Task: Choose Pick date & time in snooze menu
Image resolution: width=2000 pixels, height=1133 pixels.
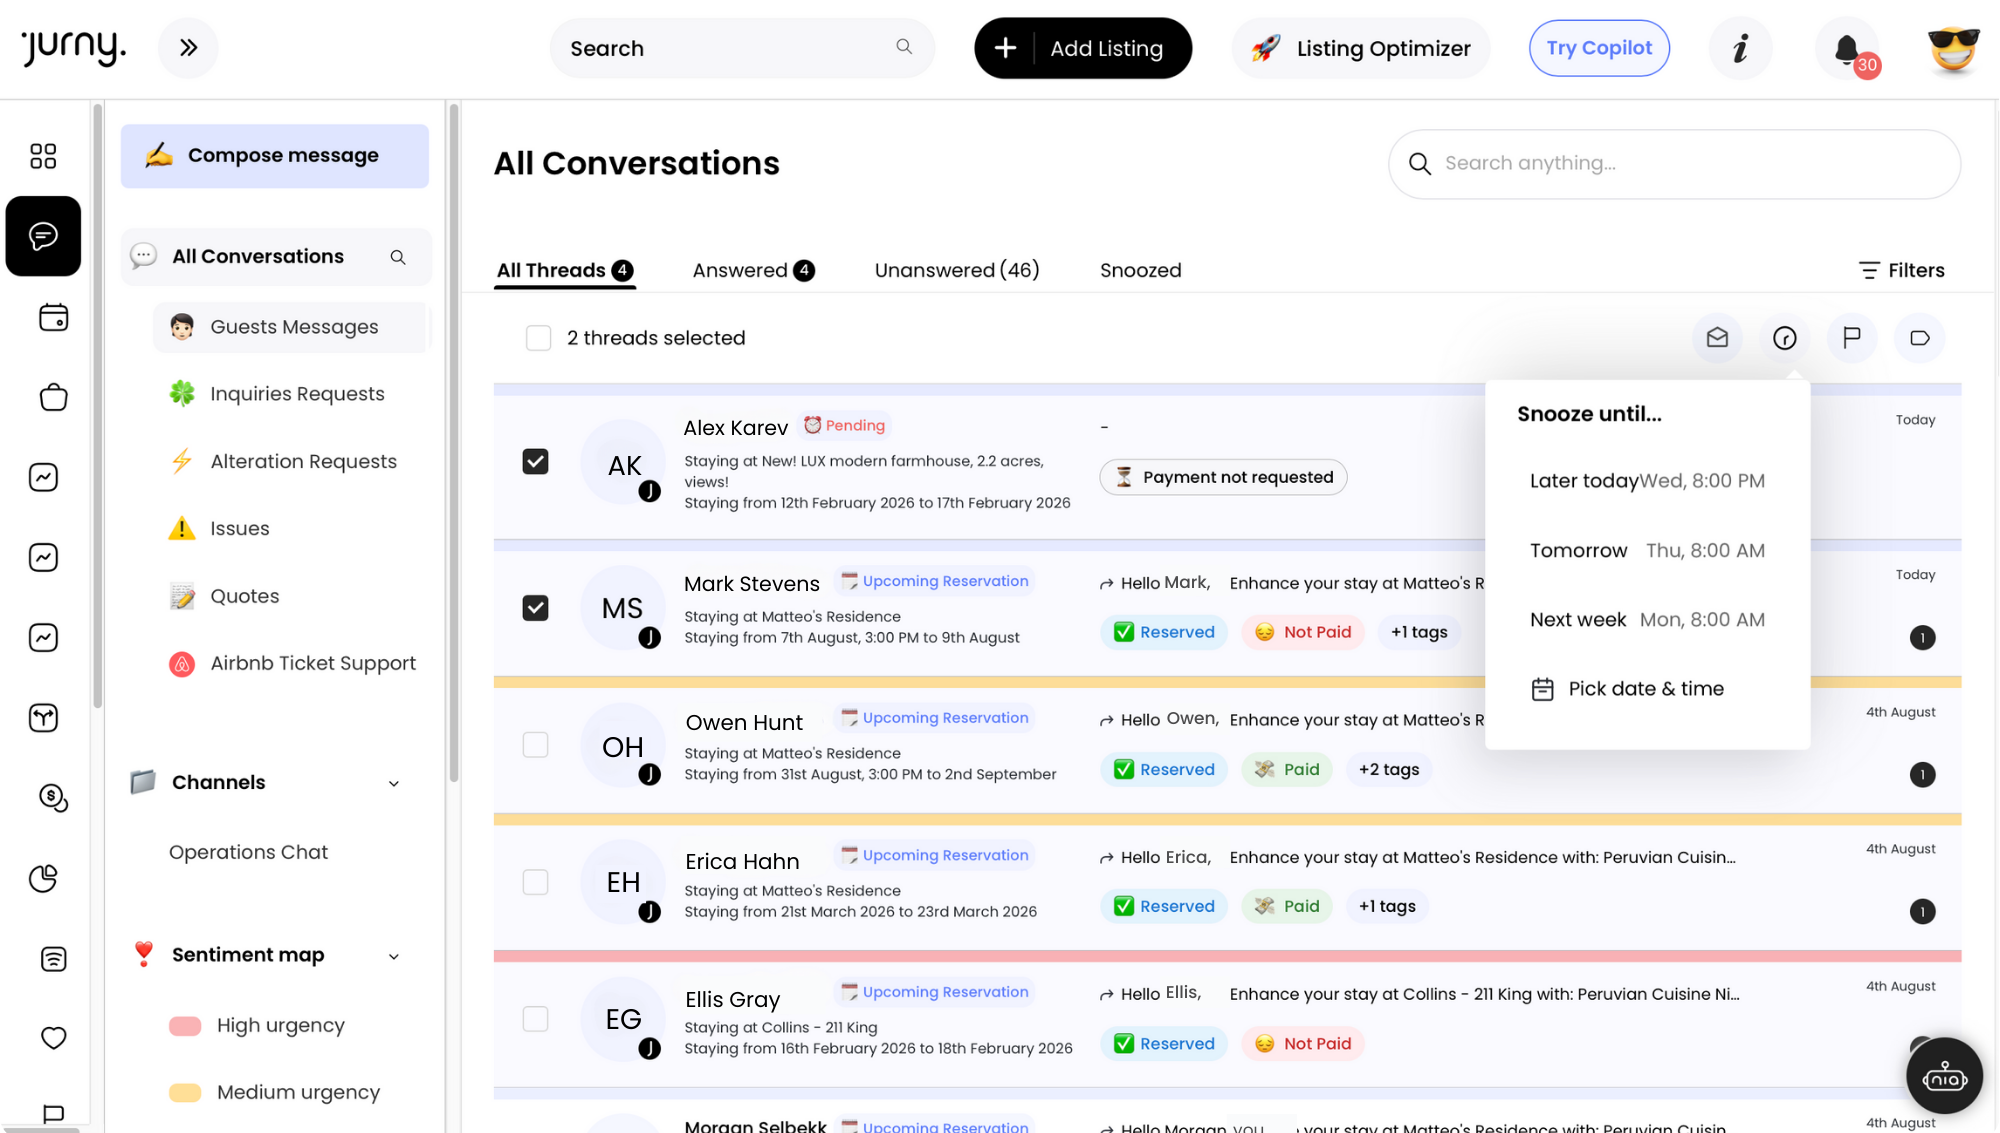Action: (x=1645, y=688)
